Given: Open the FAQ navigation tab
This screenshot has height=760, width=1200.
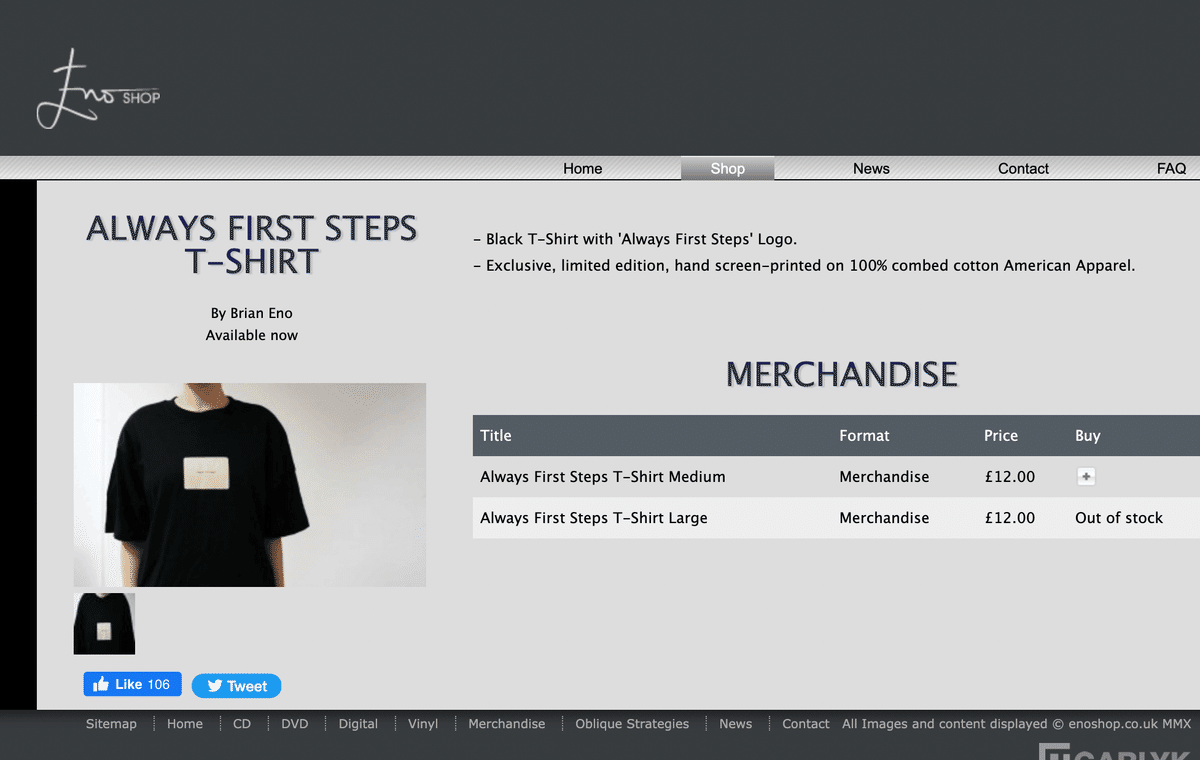Looking at the screenshot, I should tap(1171, 168).
